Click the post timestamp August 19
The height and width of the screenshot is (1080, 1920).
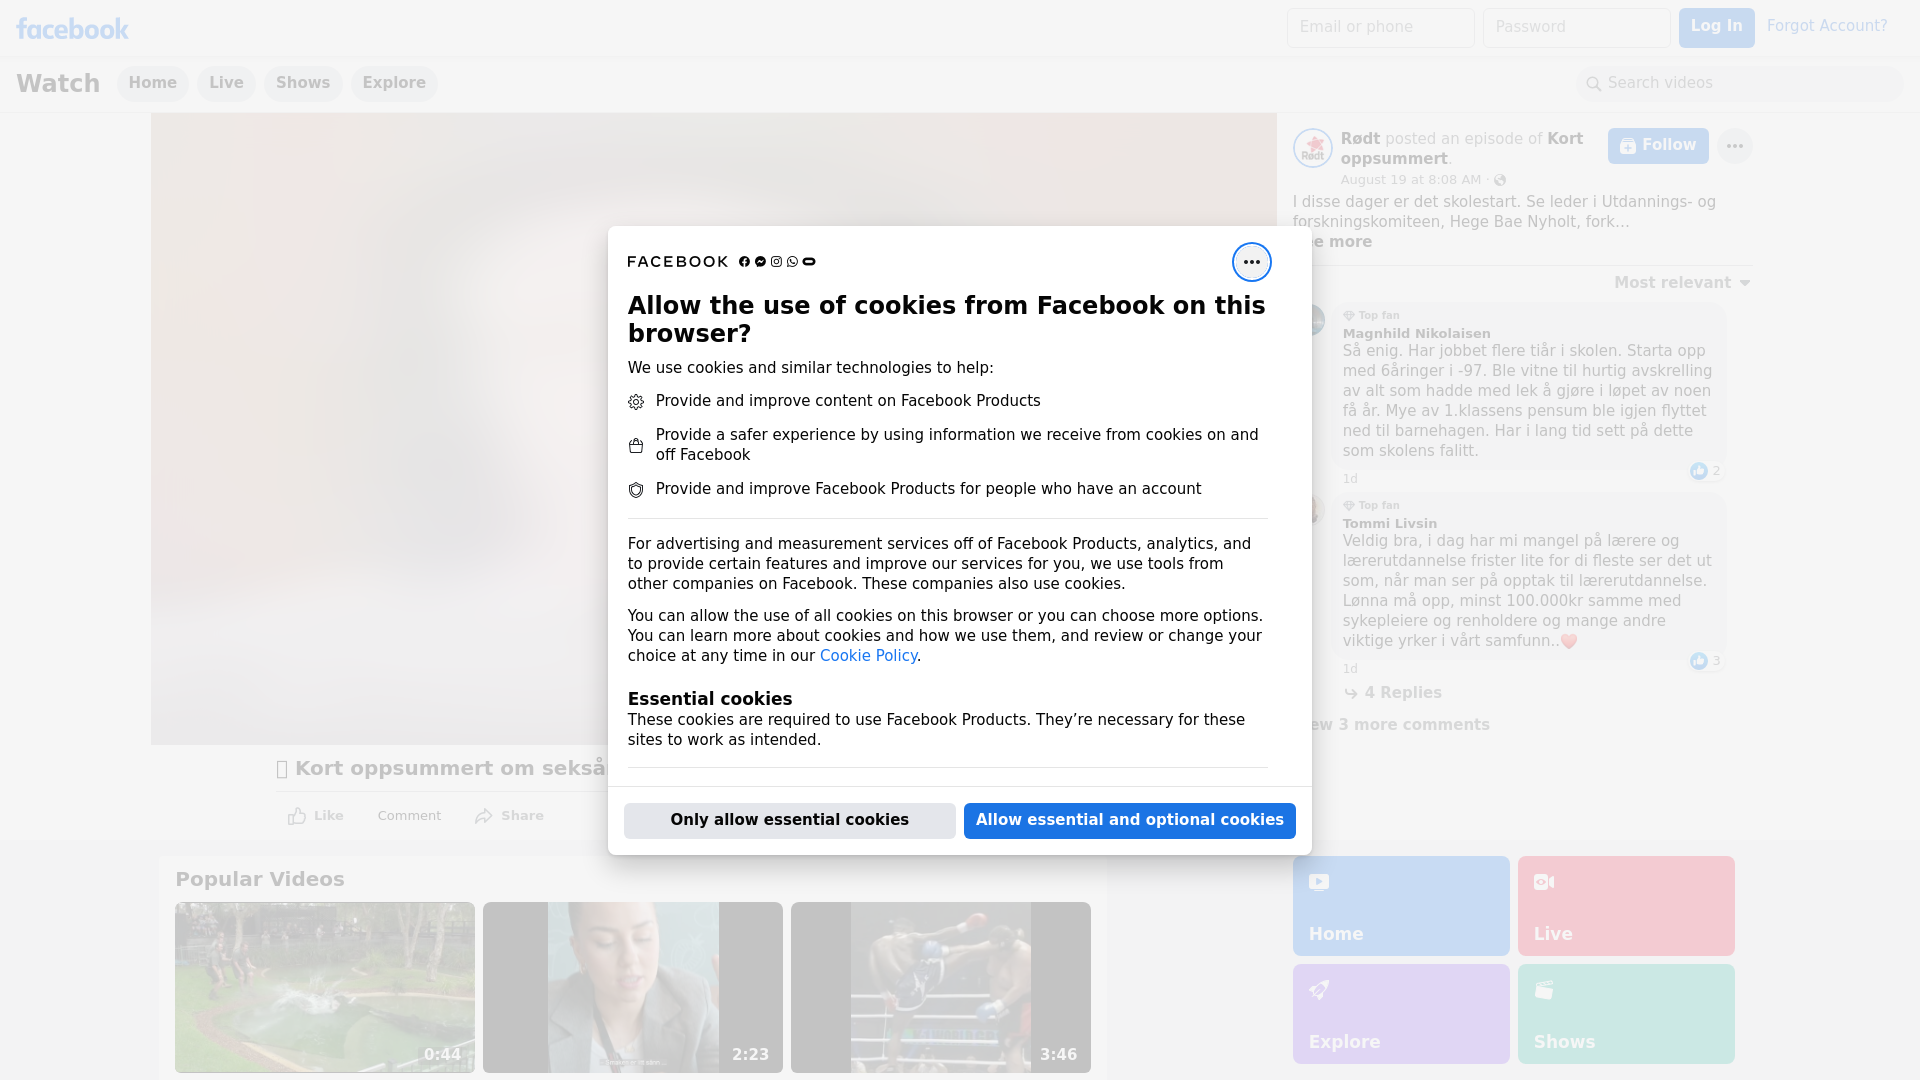[1410, 180]
